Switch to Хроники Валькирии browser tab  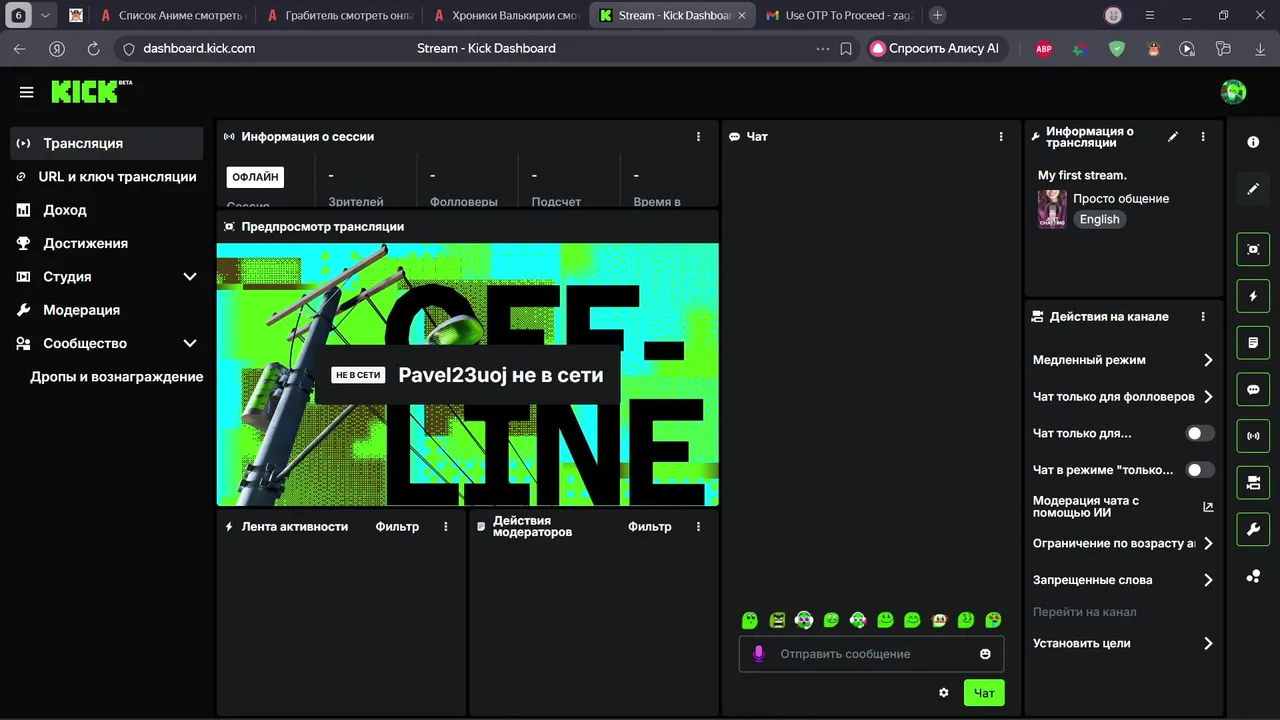click(x=506, y=15)
